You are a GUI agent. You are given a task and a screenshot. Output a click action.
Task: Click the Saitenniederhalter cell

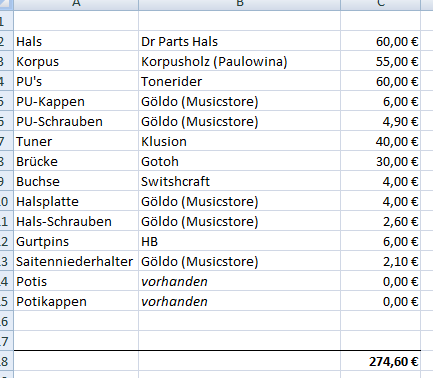[76, 261]
